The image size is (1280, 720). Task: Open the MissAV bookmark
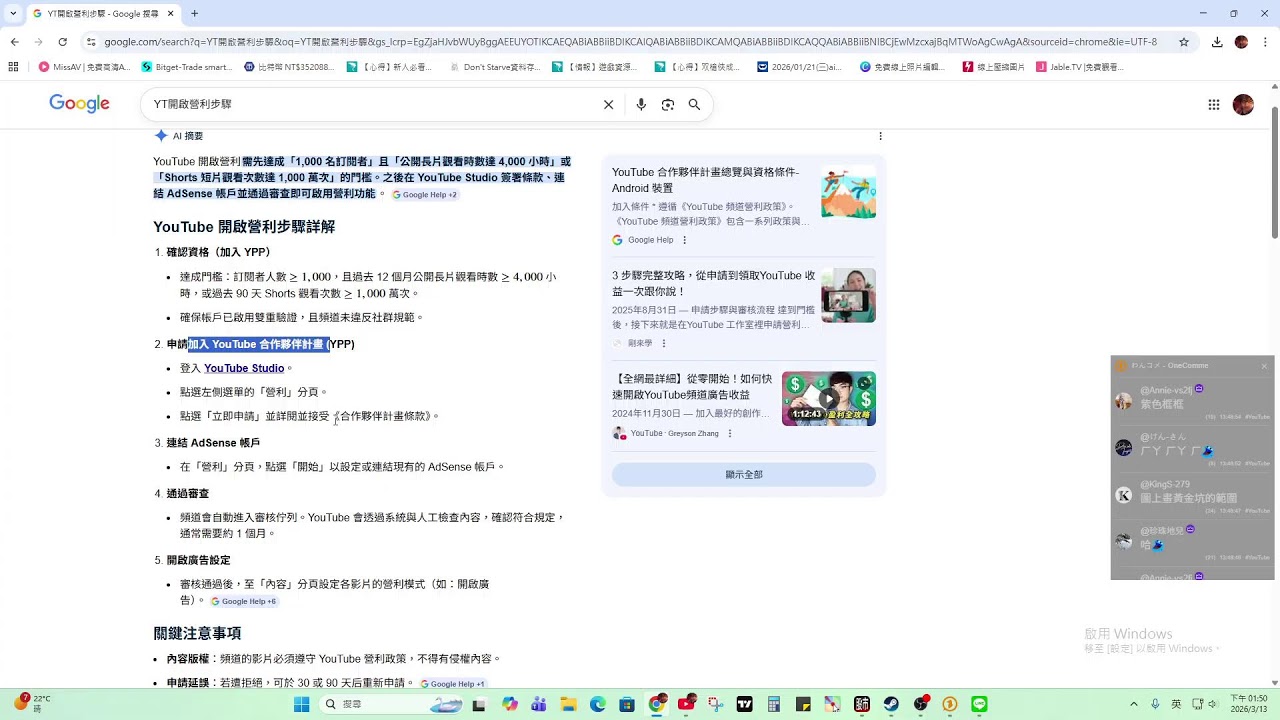(x=85, y=67)
